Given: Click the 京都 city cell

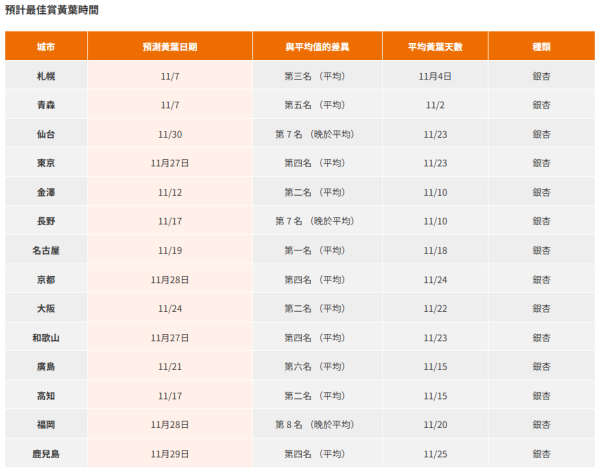Looking at the screenshot, I should [x=46, y=279].
